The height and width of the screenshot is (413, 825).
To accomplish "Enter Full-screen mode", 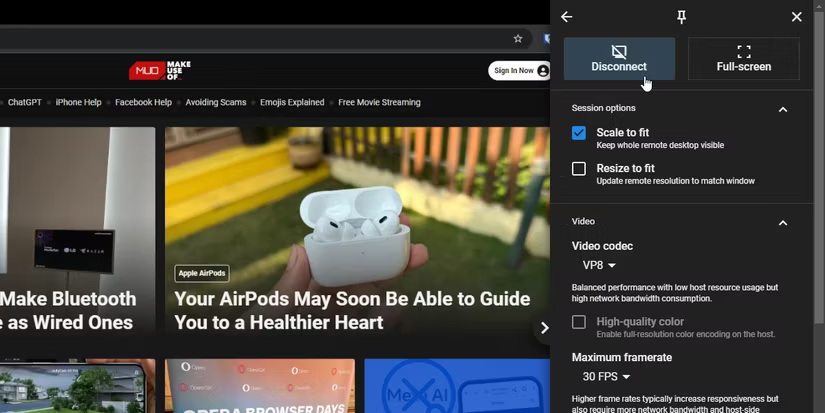I will (x=743, y=59).
